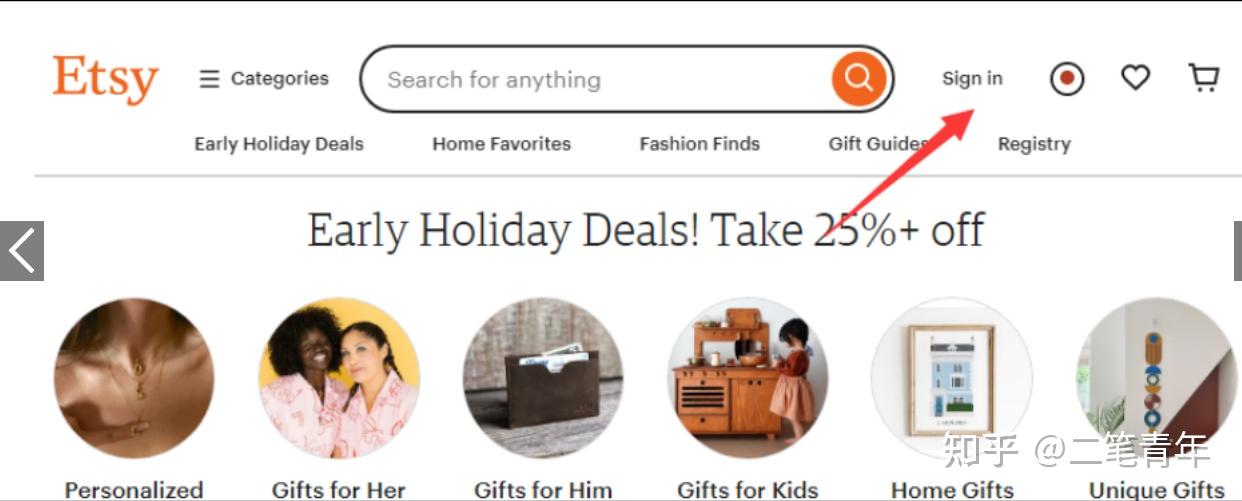Image resolution: width=1242 pixels, height=501 pixels.
Task: Click Early Holiday Deals 25% off headline
Action: pos(645,231)
